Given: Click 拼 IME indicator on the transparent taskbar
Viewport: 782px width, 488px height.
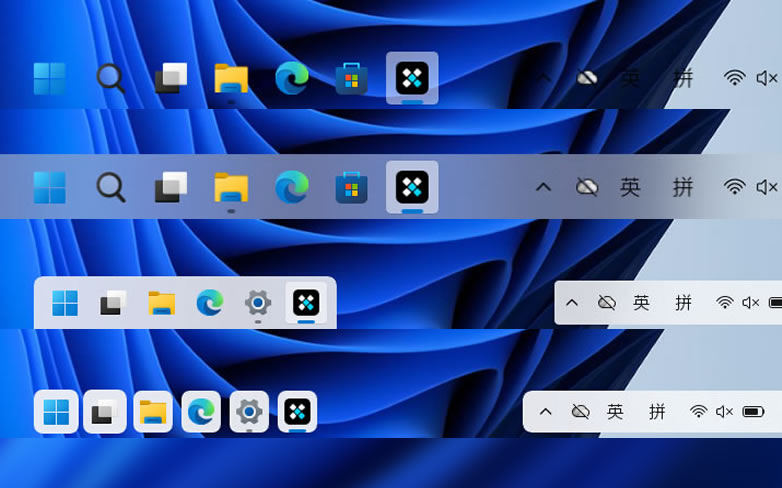Looking at the screenshot, I should pos(683,78).
